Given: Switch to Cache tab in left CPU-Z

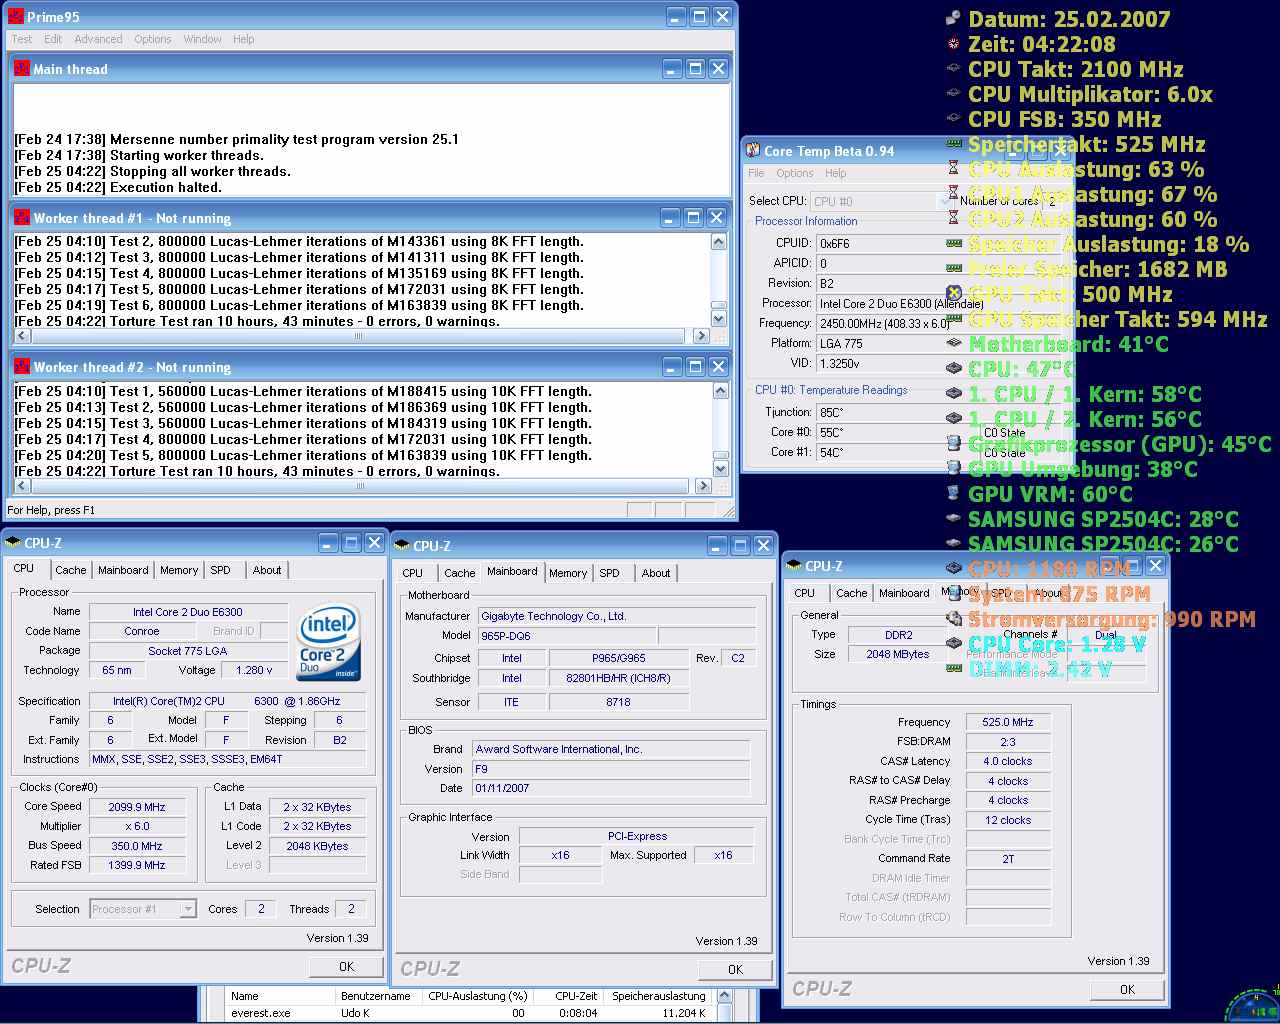Looking at the screenshot, I should [70, 570].
